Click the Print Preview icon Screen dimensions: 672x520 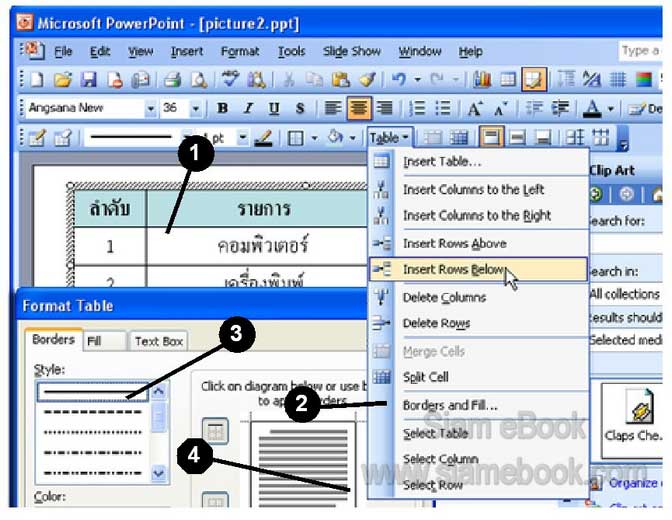pos(198,80)
